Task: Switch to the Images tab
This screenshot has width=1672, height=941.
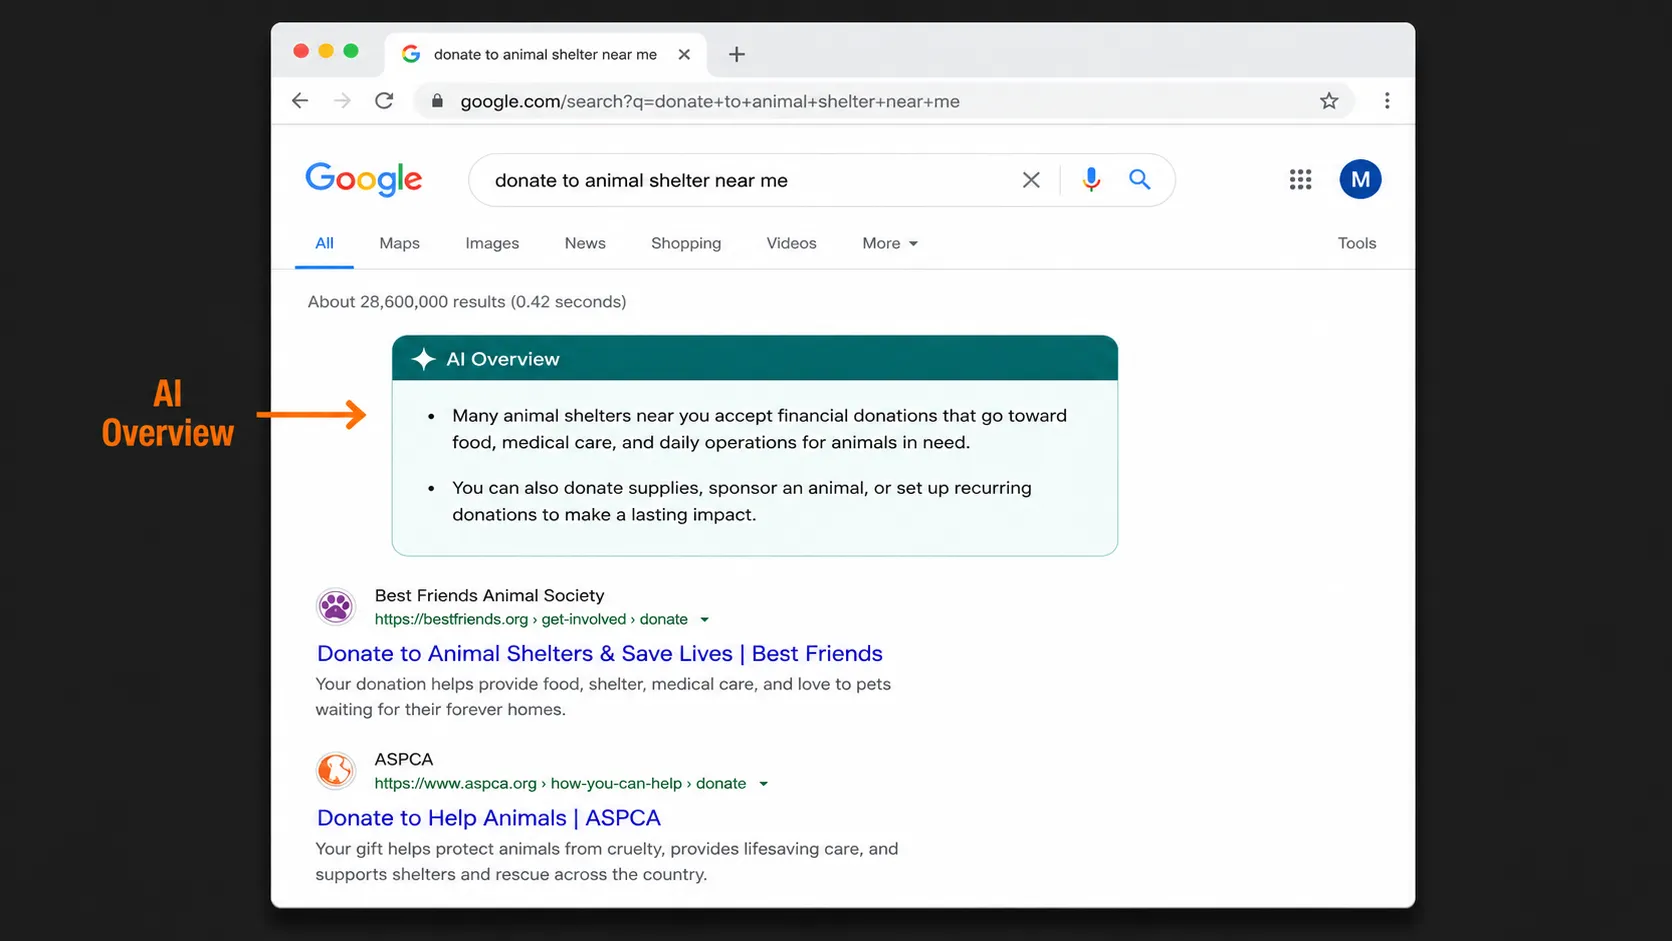Action: click(x=492, y=243)
